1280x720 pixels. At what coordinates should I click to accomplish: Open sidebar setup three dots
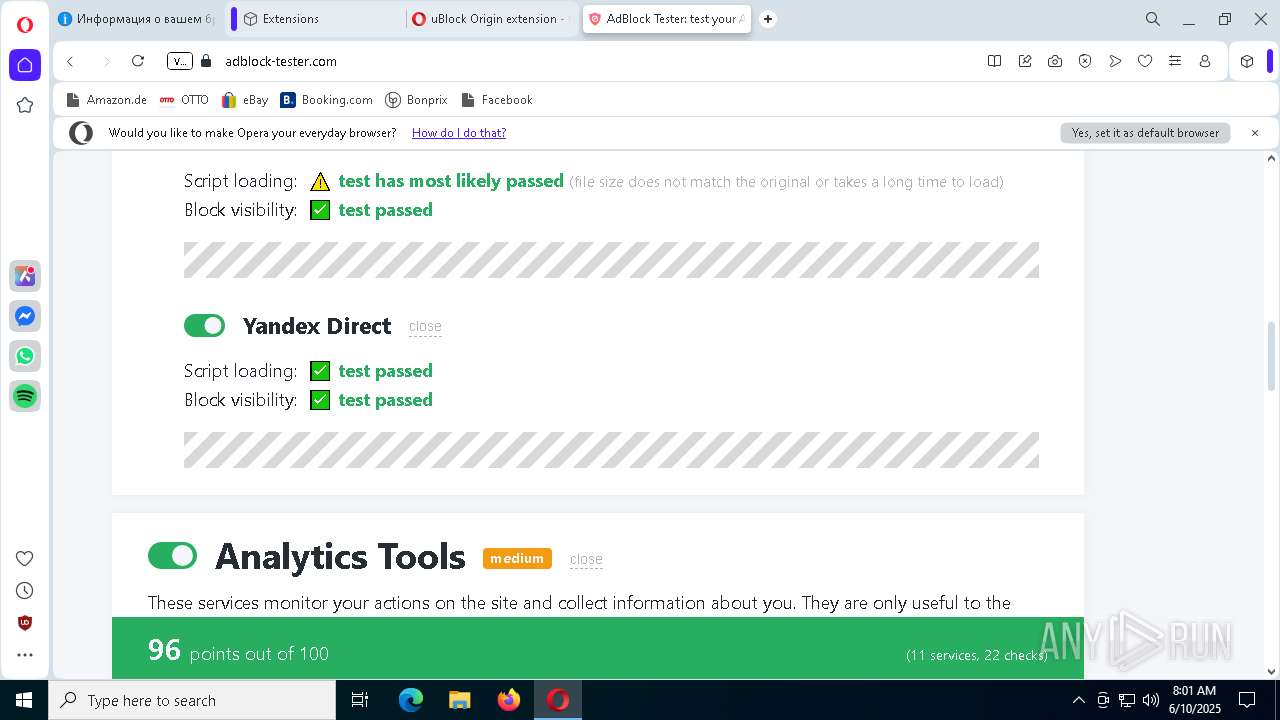coord(25,655)
